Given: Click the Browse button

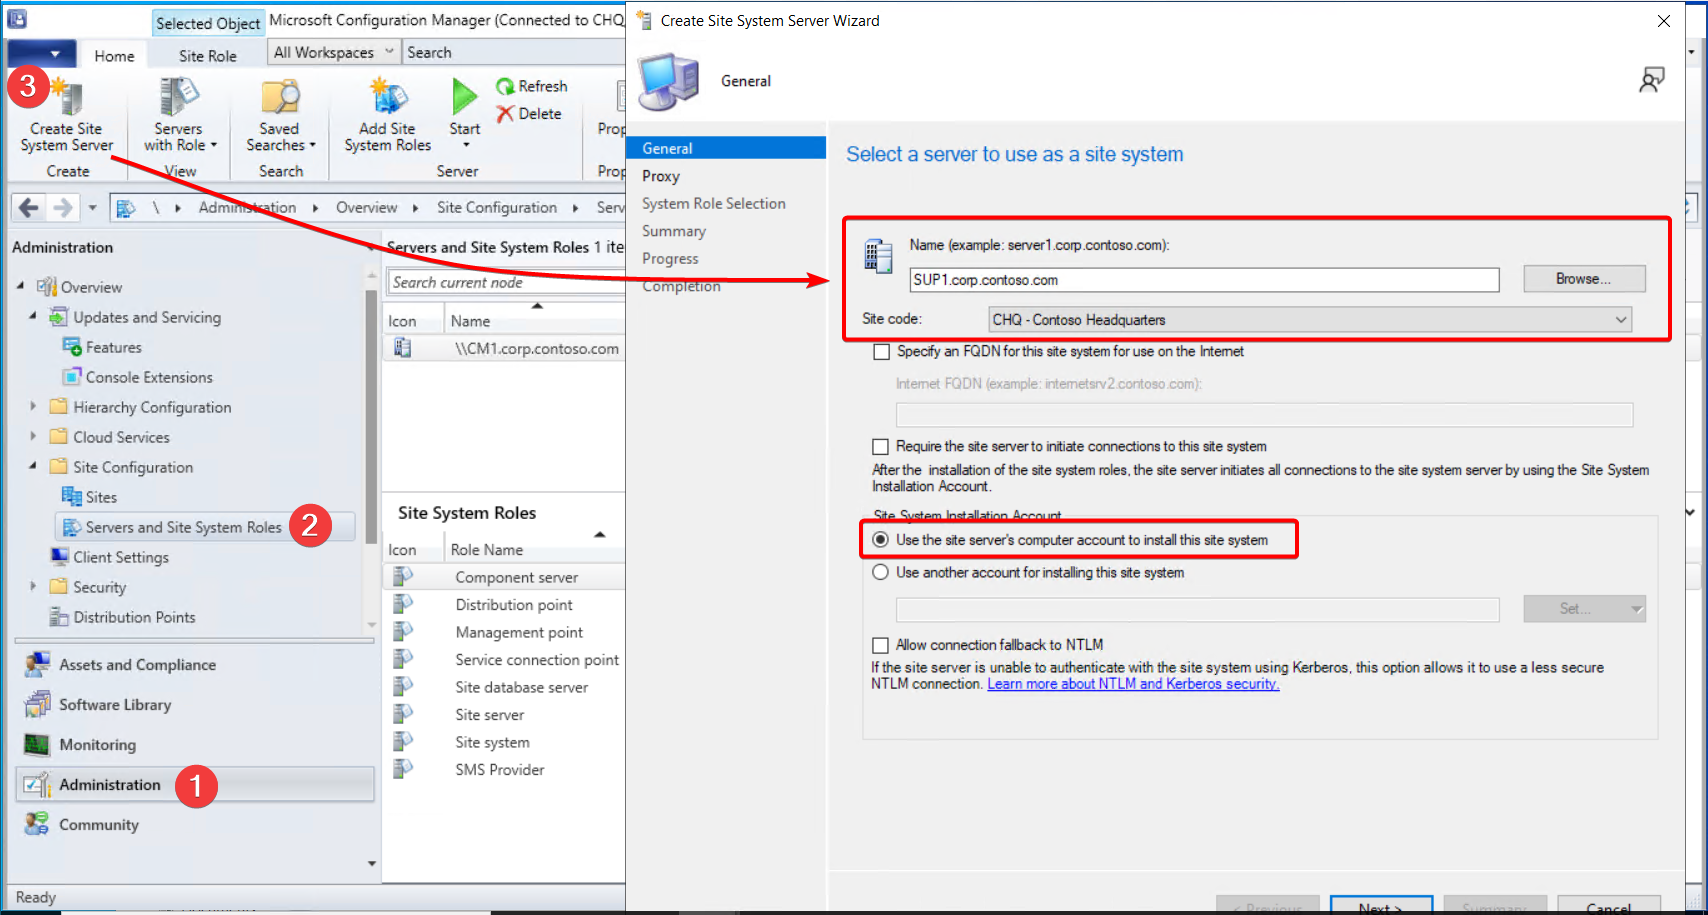Looking at the screenshot, I should pyautogui.click(x=1584, y=279).
